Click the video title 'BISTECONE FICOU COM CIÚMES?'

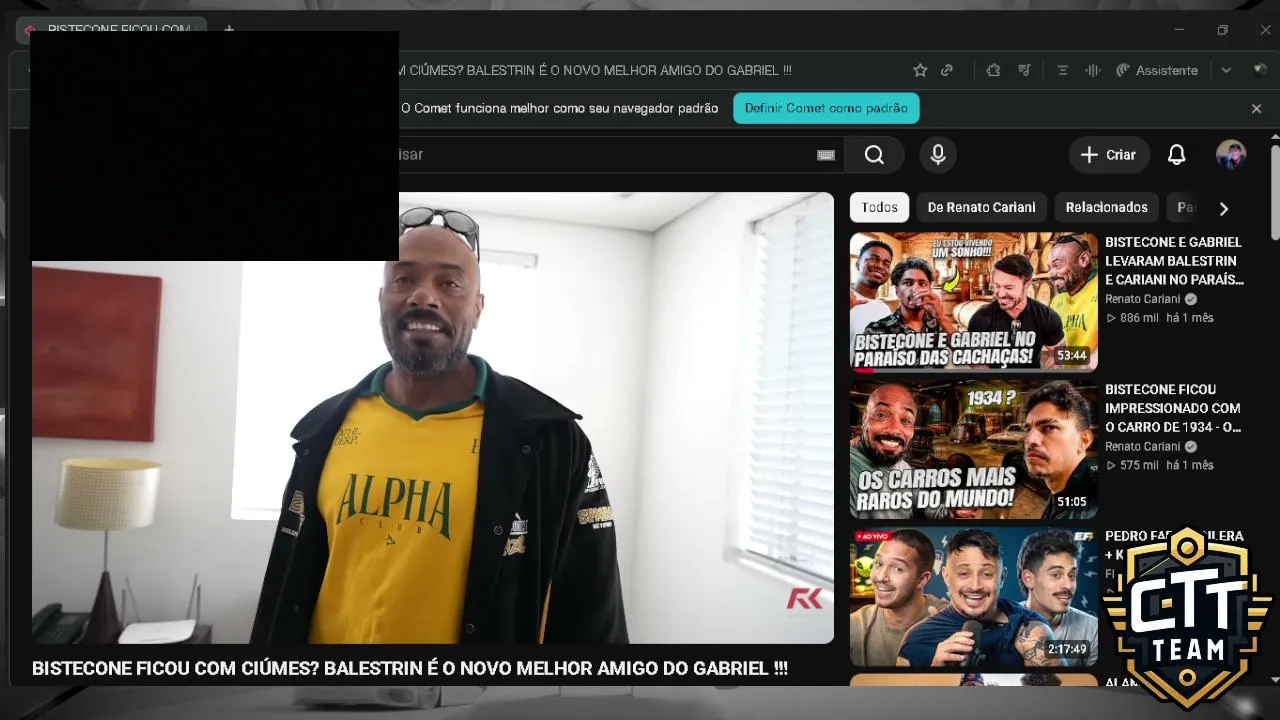pyautogui.click(x=410, y=668)
